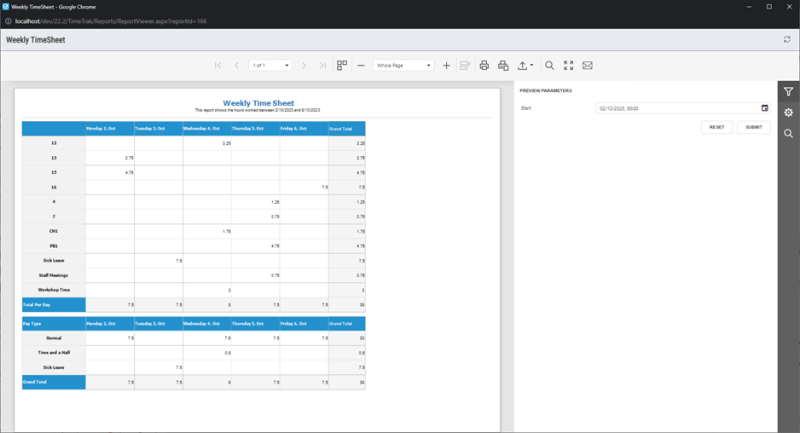Open the export options arrow

(532, 65)
